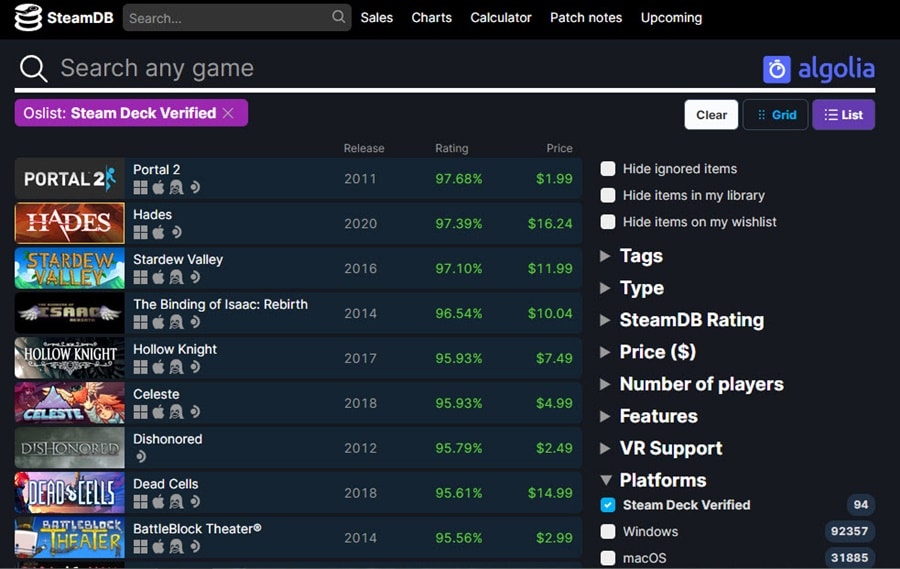
Task: Expand the Number of players filter
Action: [x=692, y=384]
